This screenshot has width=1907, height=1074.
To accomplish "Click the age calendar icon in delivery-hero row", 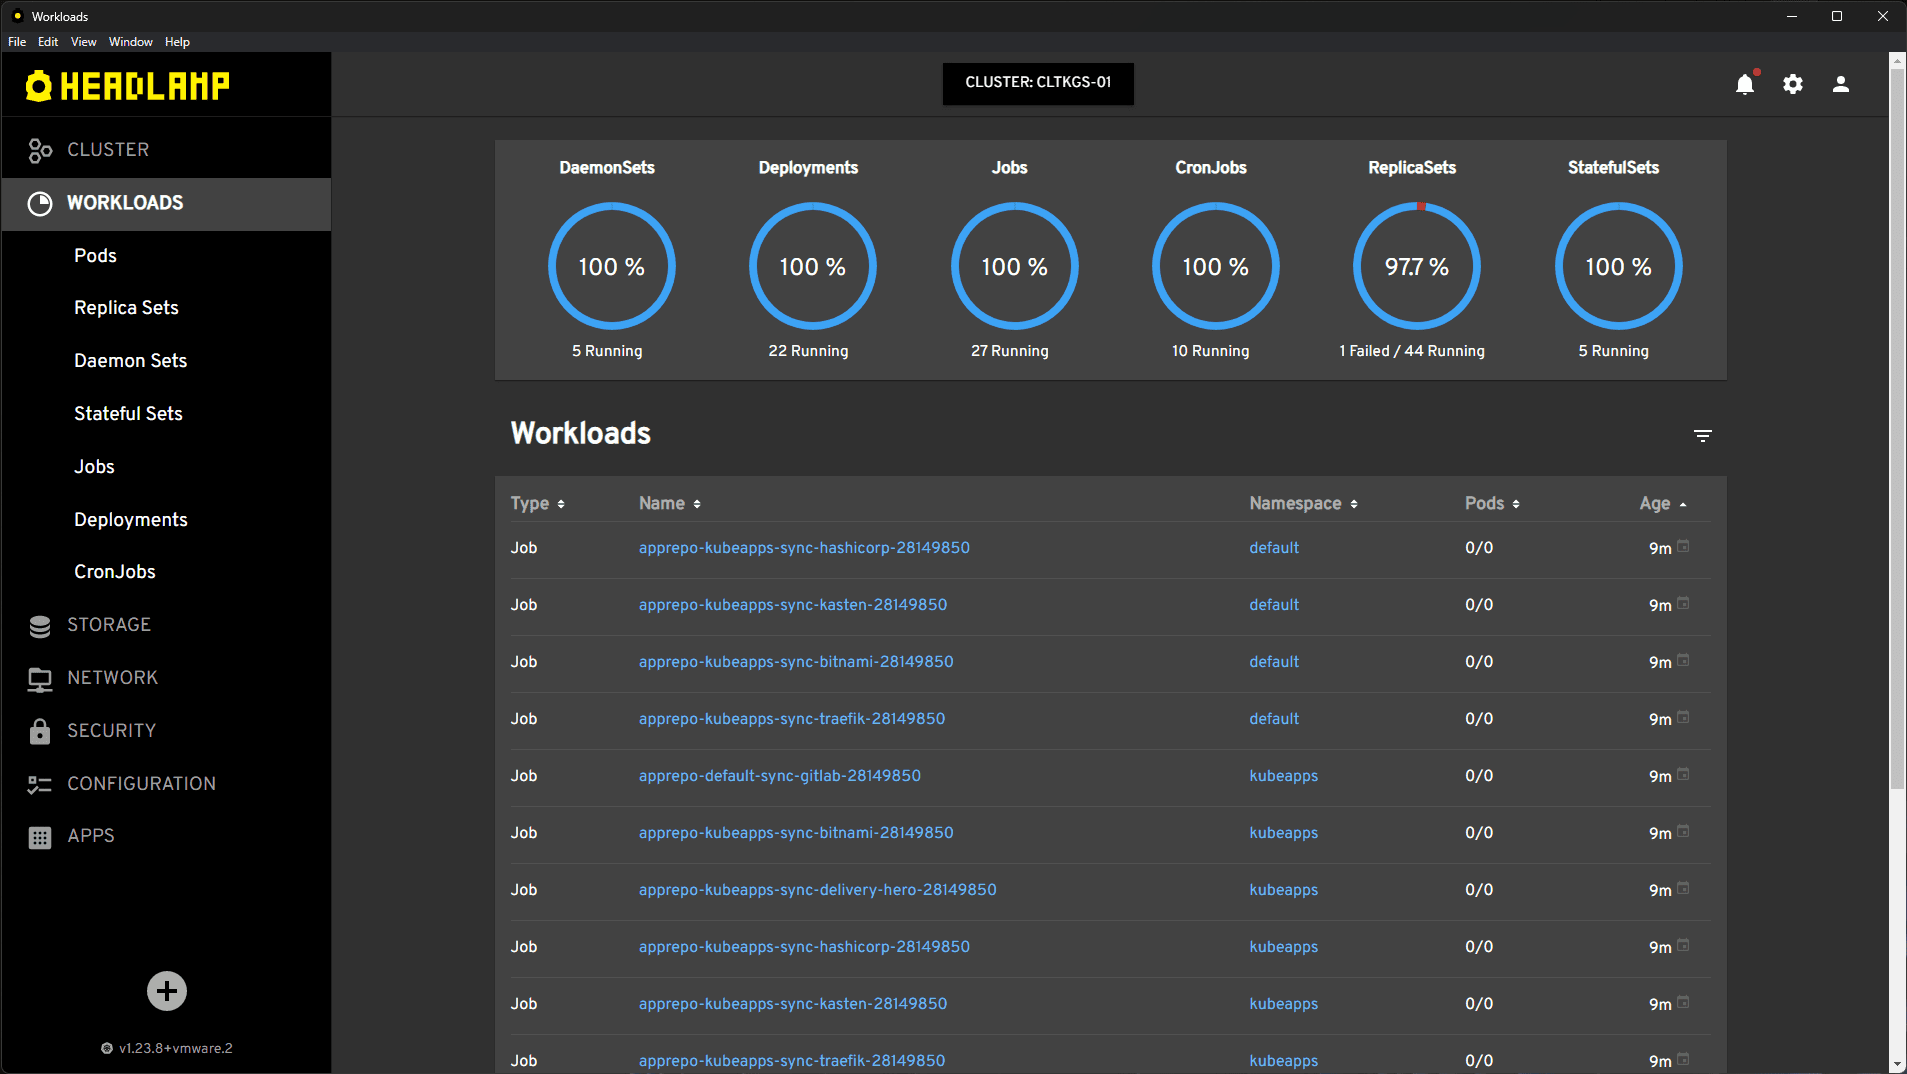I will point(1683,888).
